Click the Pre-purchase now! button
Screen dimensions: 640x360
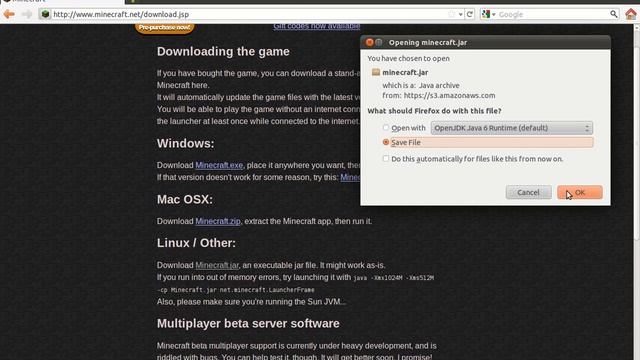pyautogui.click(x=164, y=27)
